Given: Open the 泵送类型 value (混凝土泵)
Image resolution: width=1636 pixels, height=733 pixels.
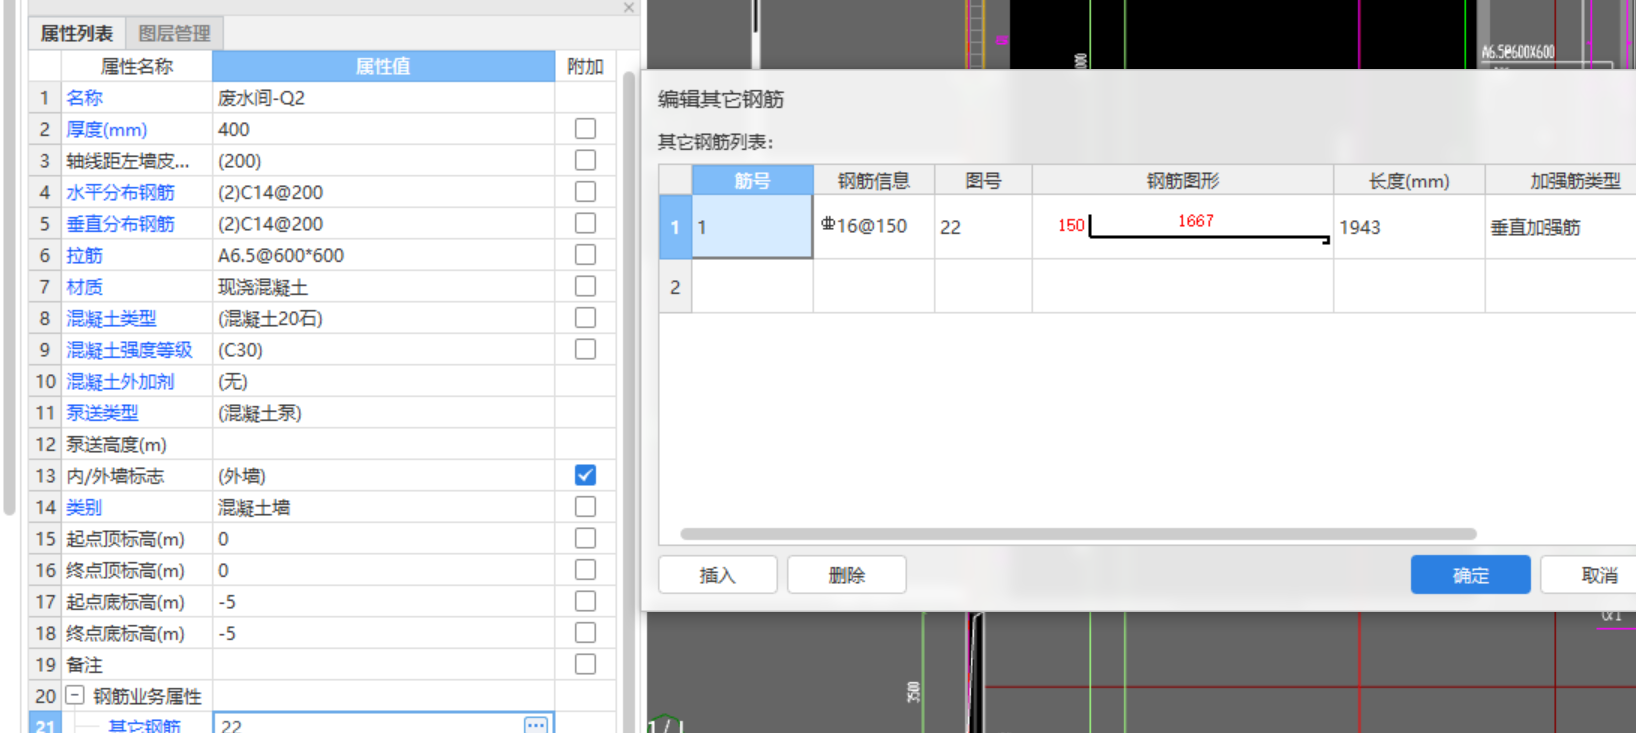Looking at the screenshot, I should pos(383,412).
